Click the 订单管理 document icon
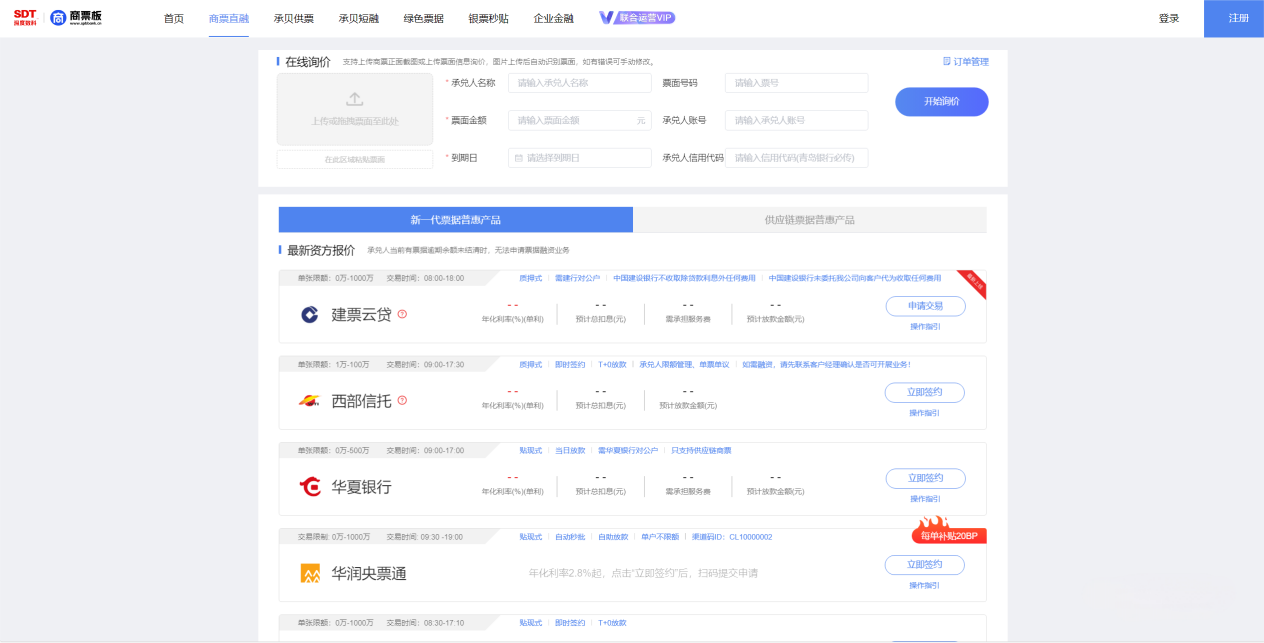 (947, 62)
